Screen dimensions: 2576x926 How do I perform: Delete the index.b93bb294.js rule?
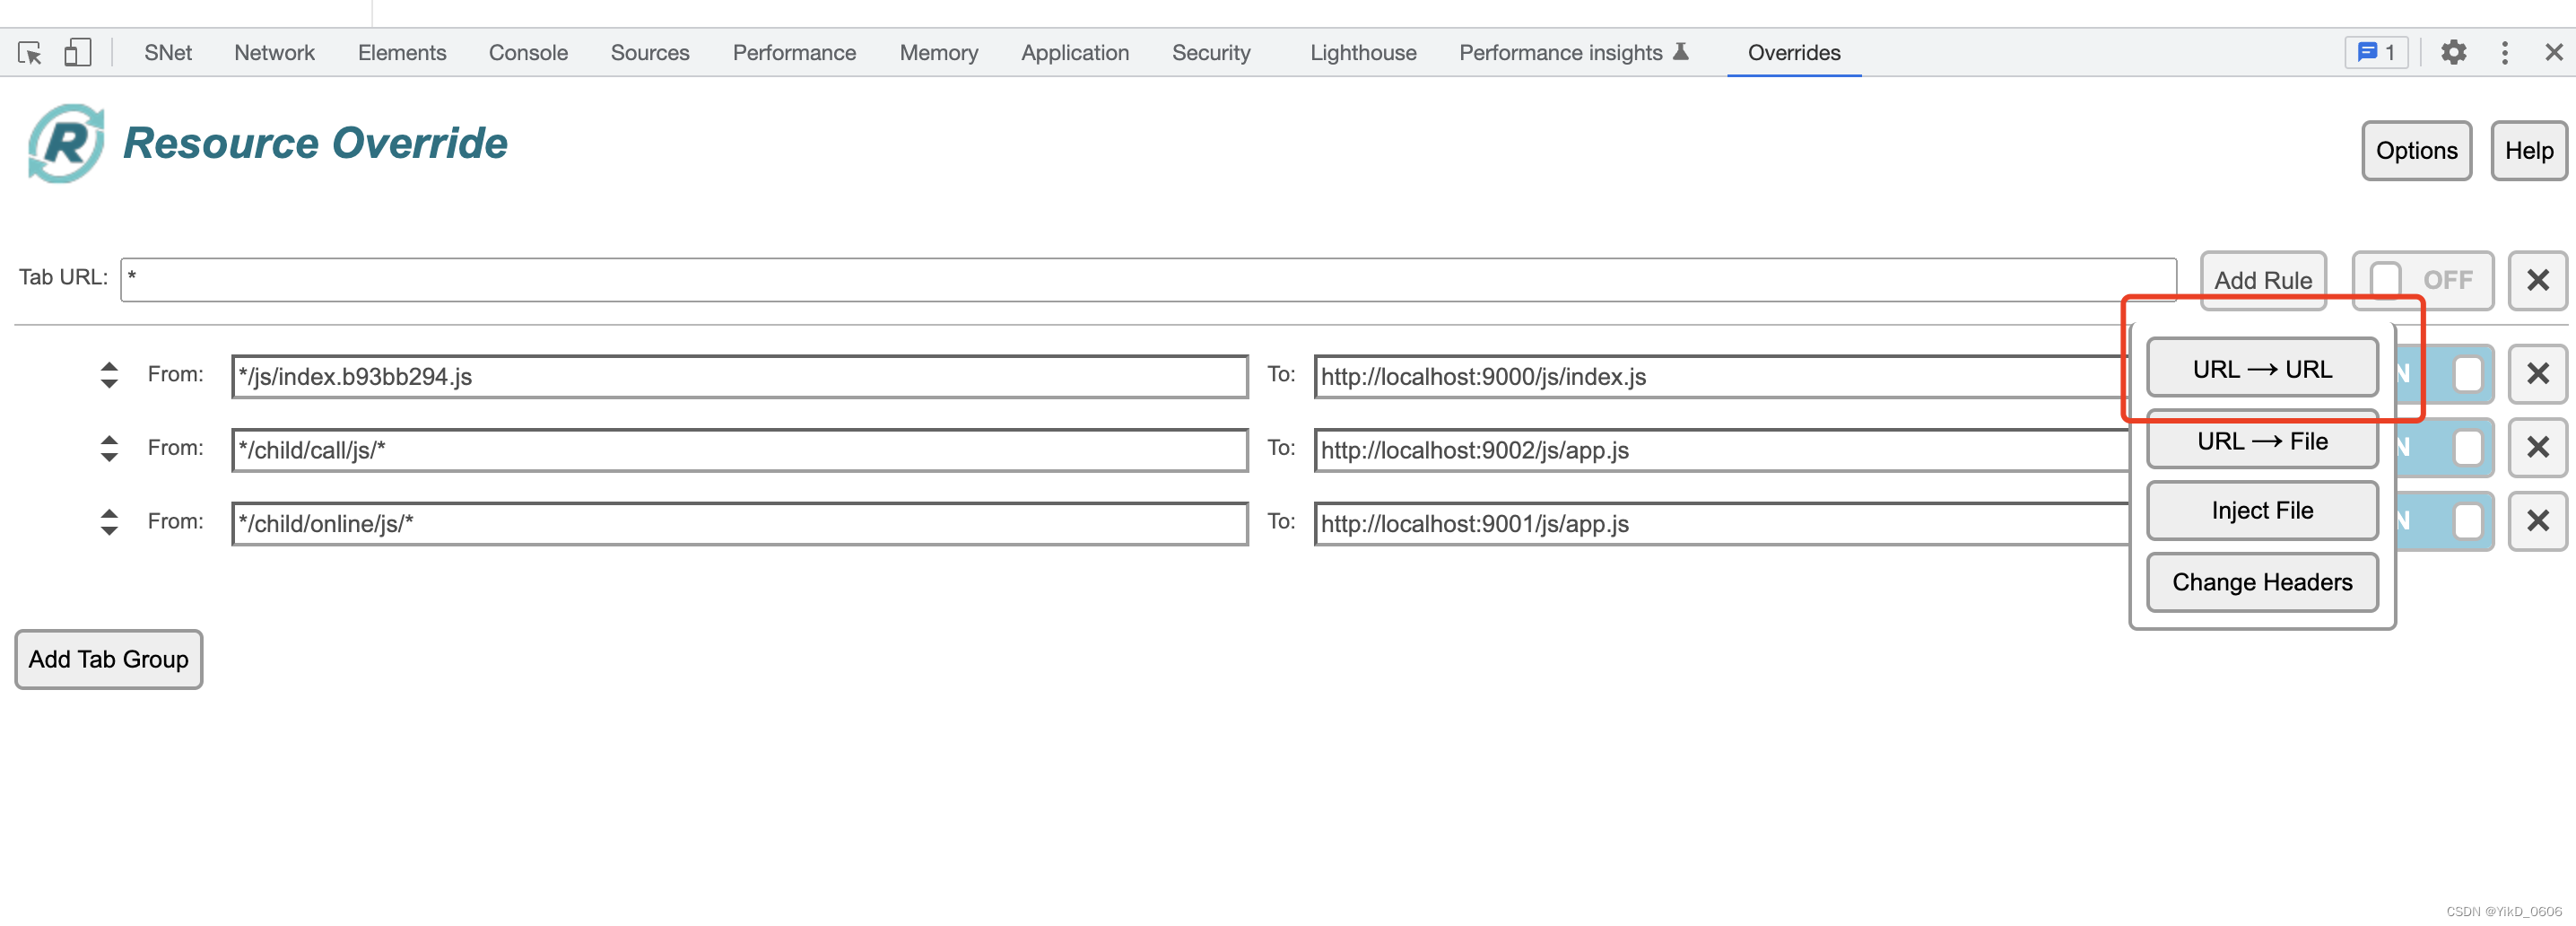tap(2537, 374)
